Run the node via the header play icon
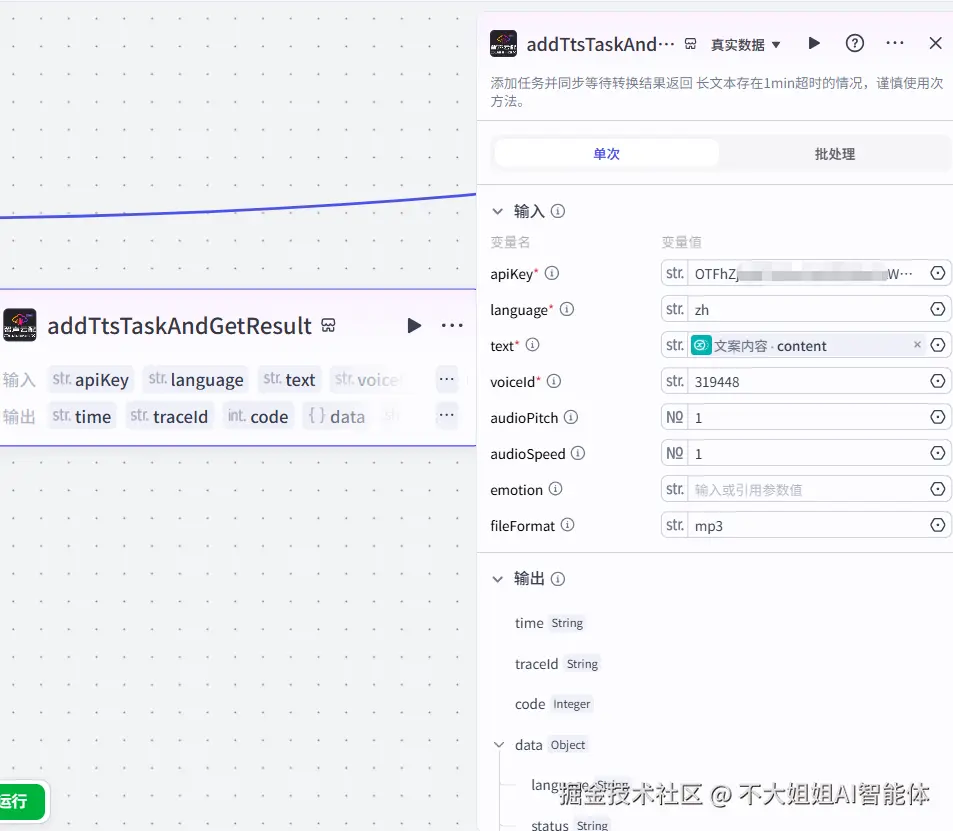 click(x=813, y=43)
